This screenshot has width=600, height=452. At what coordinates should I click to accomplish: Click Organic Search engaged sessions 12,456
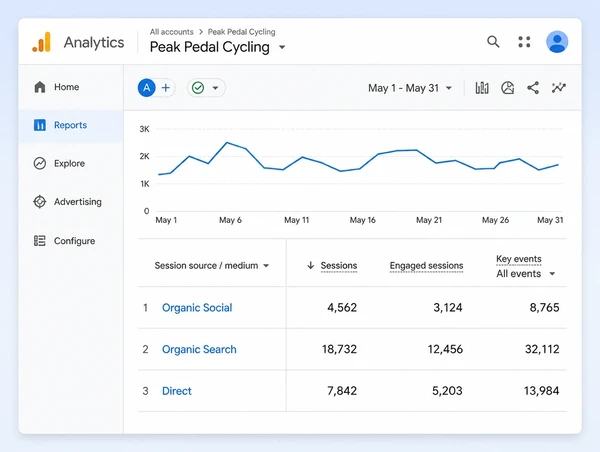pos(445,349)
